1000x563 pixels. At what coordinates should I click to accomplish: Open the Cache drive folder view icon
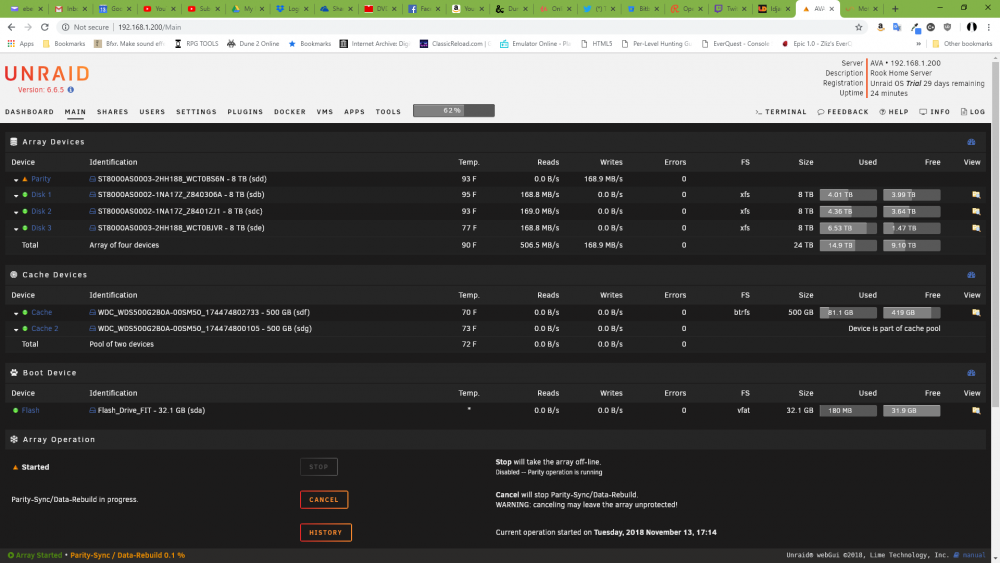click(976, 312)
